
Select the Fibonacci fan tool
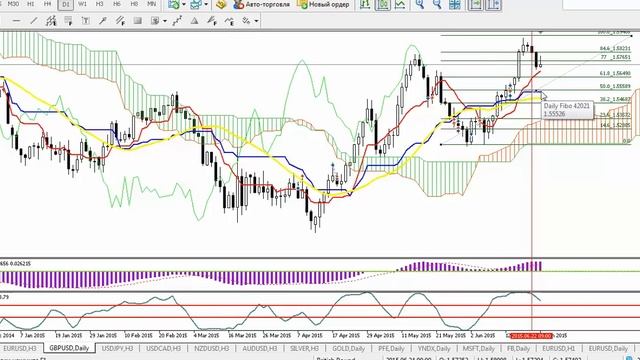[x=212, y=21]
